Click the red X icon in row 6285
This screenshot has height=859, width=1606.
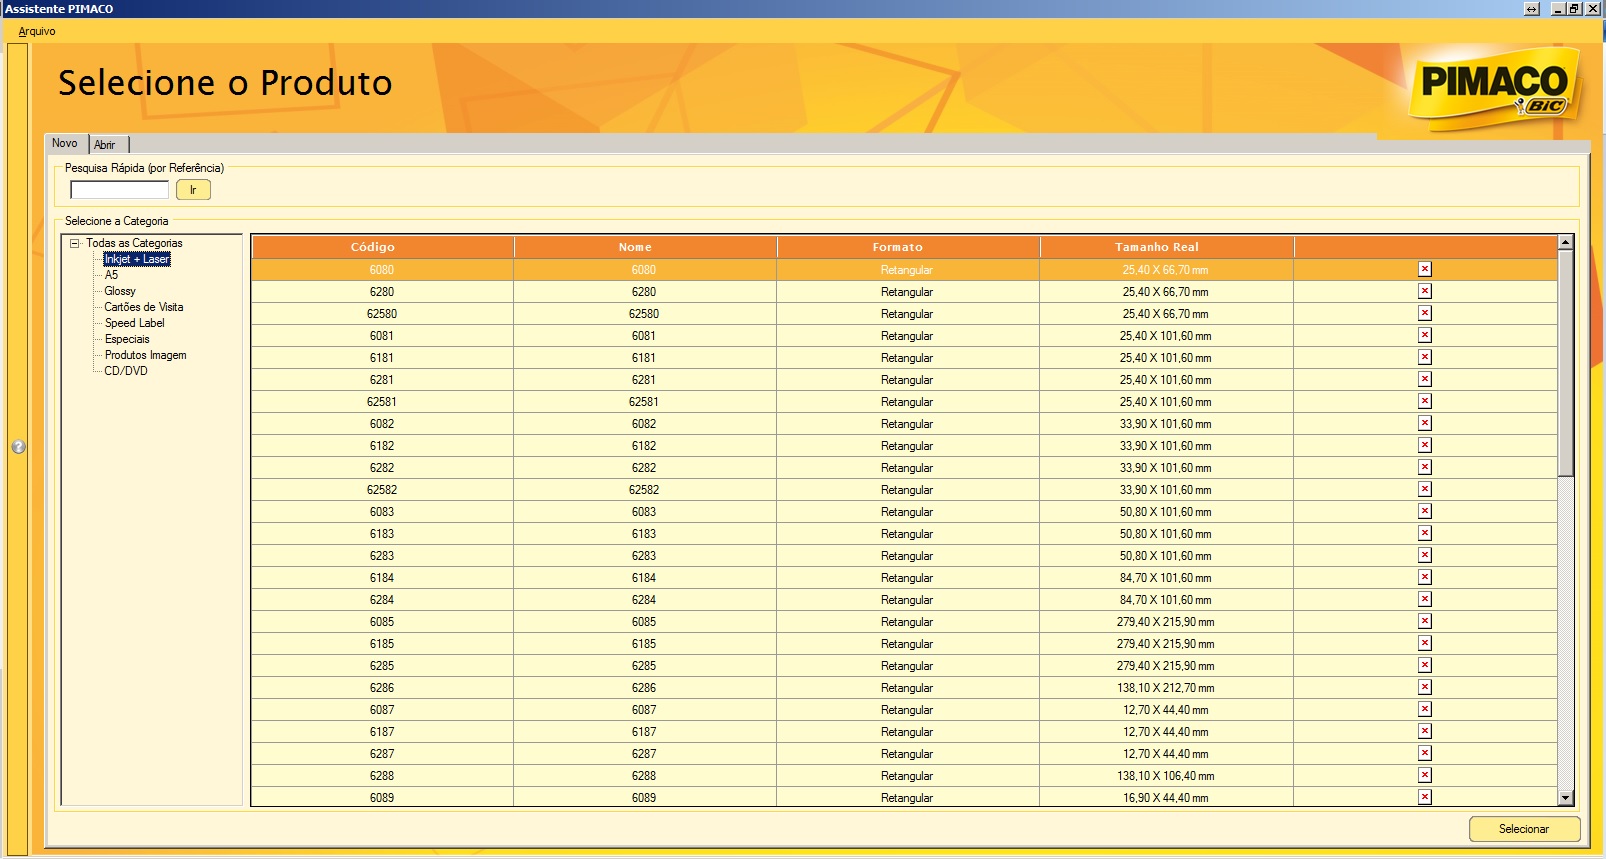point(1425,665)
